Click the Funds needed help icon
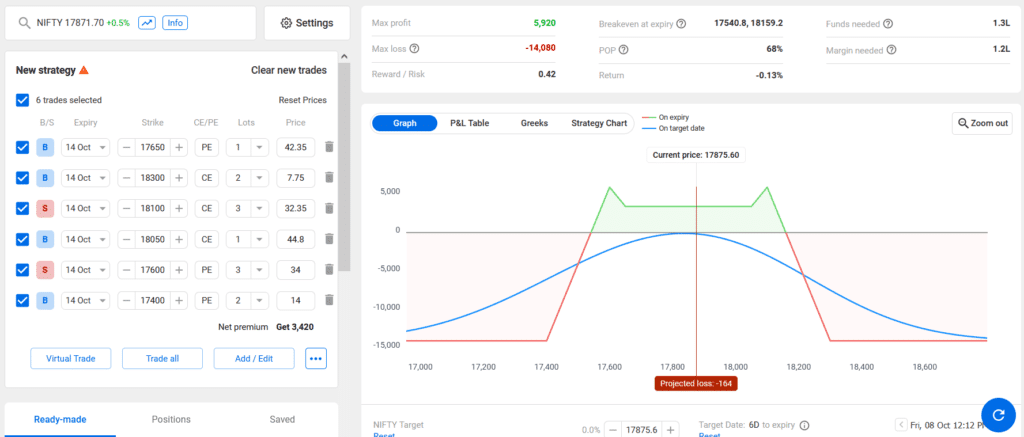The width and height of the screenshot is (1024, 437). (x=888, y=24)
